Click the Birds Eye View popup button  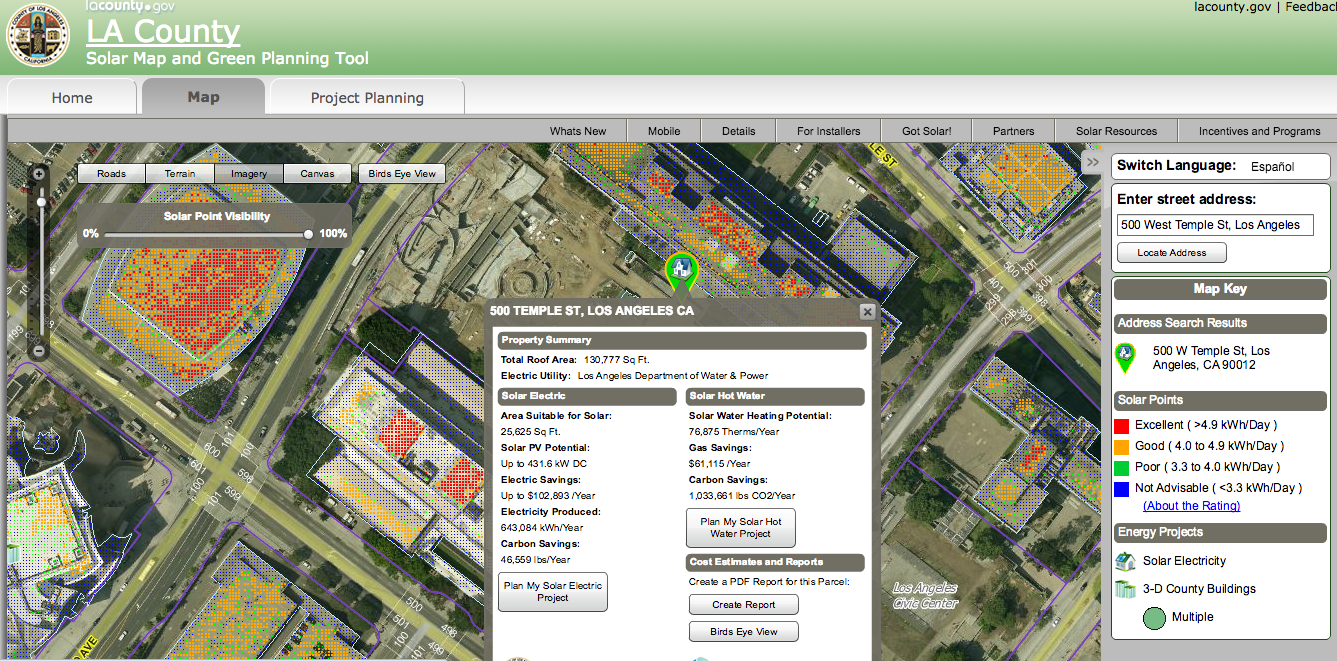tap(744, 632)
